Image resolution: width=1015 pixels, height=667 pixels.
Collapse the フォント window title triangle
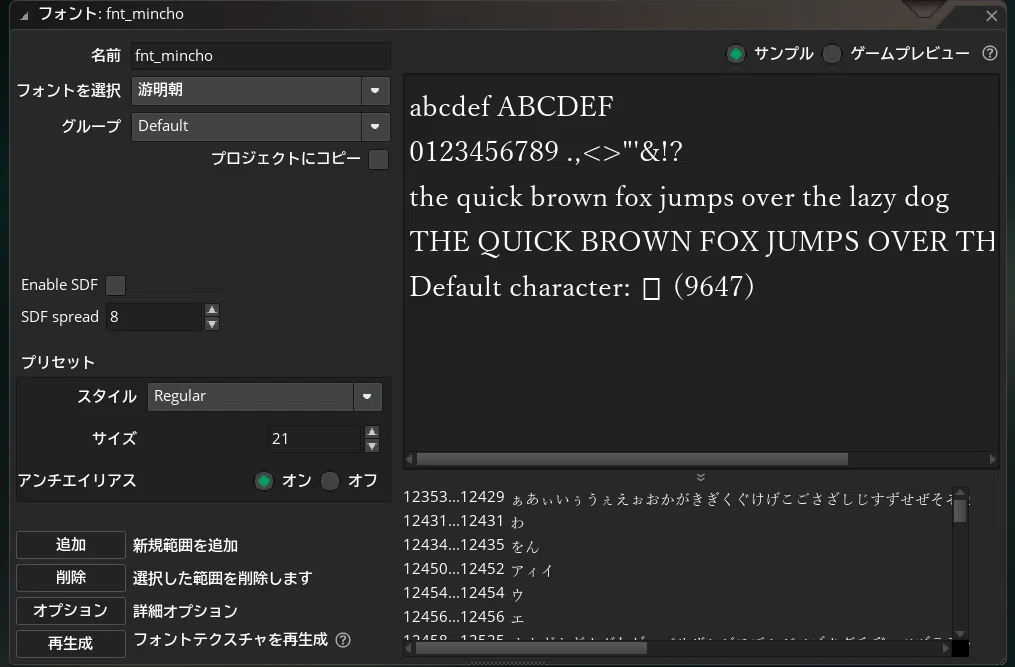pos(24,16)
